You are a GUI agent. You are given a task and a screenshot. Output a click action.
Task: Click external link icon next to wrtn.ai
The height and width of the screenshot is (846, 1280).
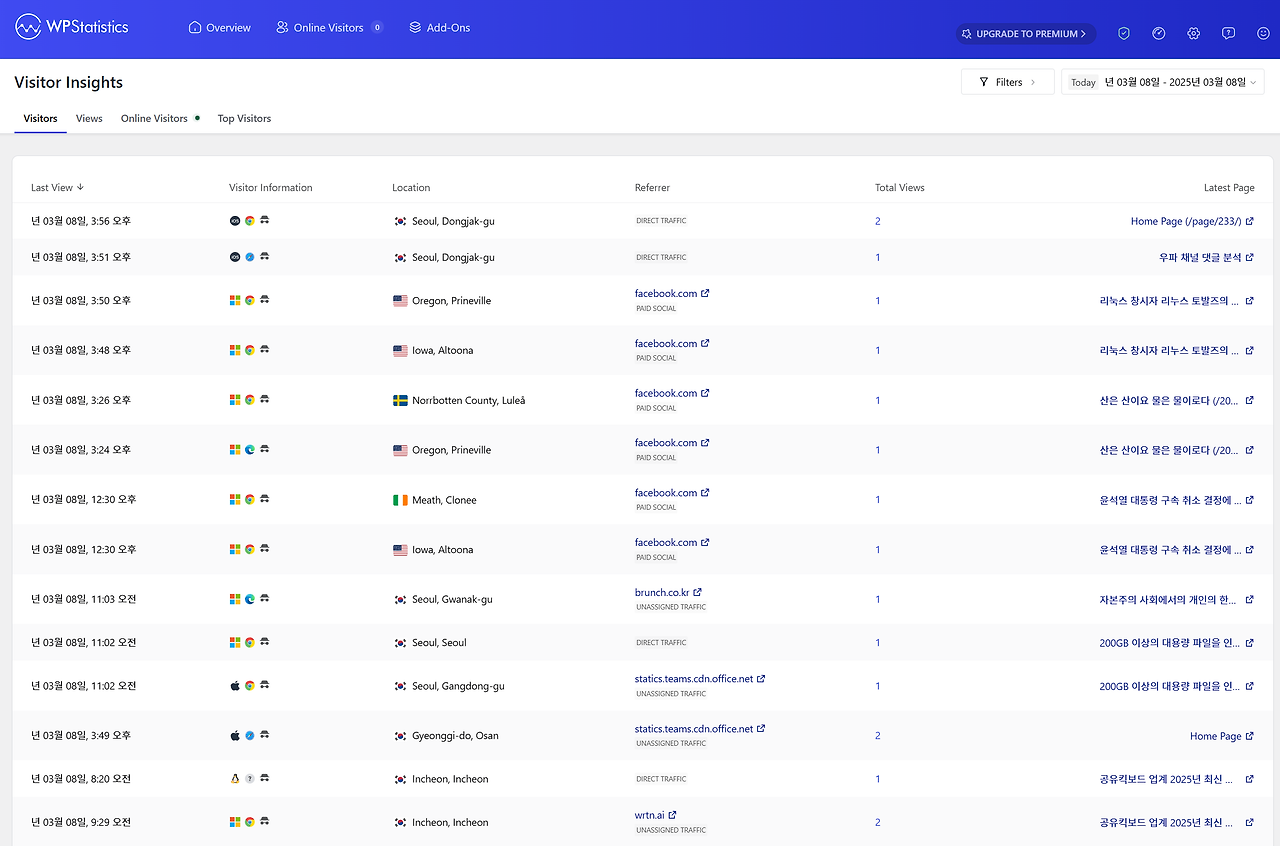673,815
